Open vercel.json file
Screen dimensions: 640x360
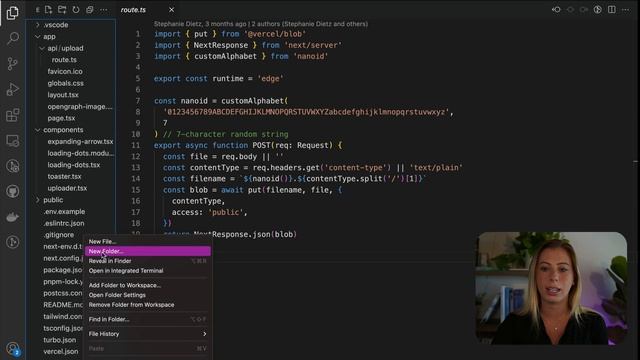click(60, 351)
